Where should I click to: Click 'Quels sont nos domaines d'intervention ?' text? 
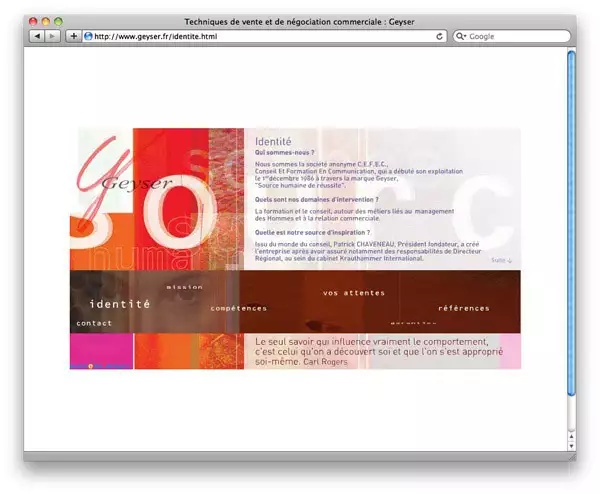[316, 199]
